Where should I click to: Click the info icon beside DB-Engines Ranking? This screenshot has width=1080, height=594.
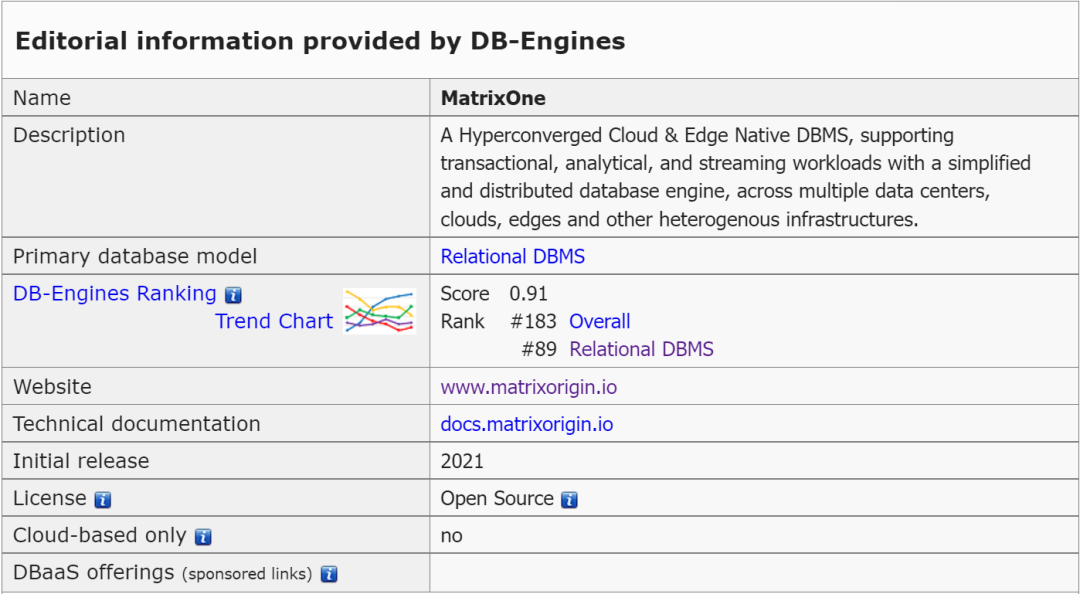[233, 296]
